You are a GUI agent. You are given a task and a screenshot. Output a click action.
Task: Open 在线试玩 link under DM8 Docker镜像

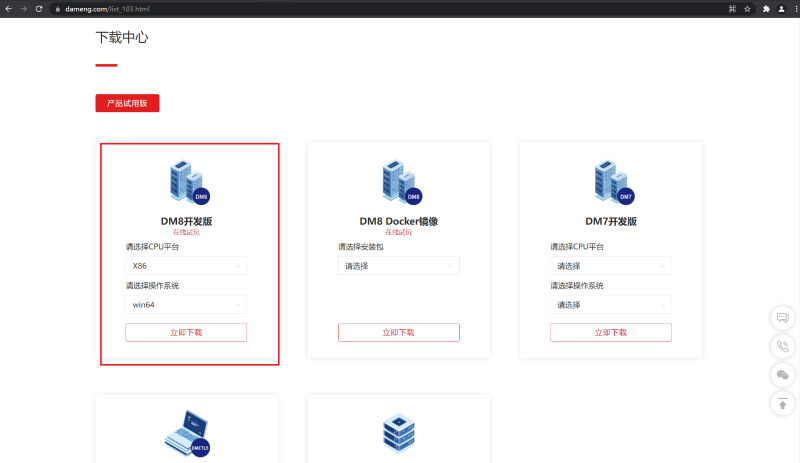click(398, 232)
